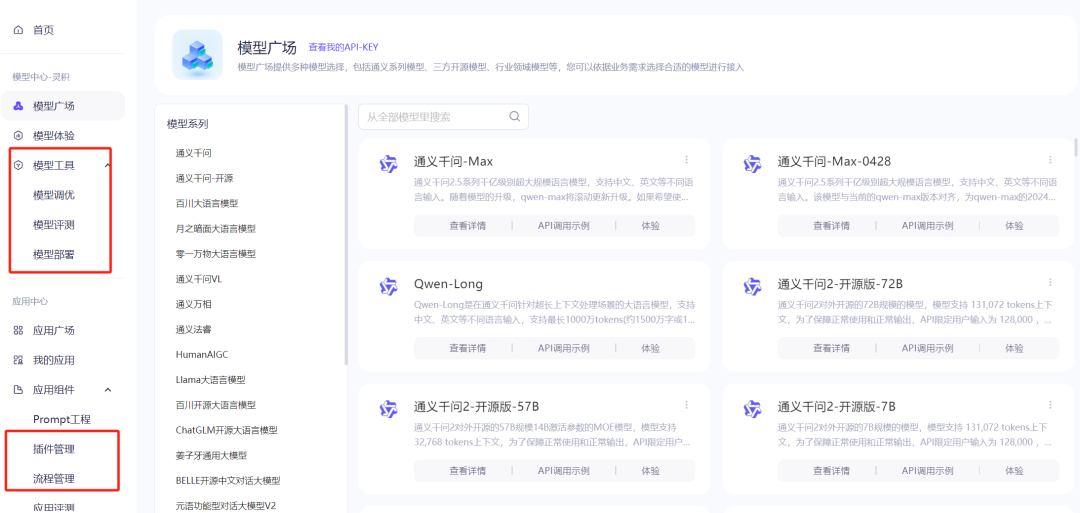Open more options on 通义千问2-开源版-72B card
This screenshot has height=513, width=1080.
tap(1050, 282)
